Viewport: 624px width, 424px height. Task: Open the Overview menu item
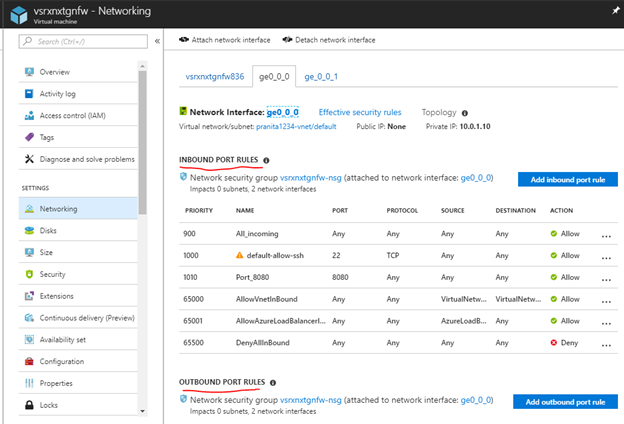[78, 72]
